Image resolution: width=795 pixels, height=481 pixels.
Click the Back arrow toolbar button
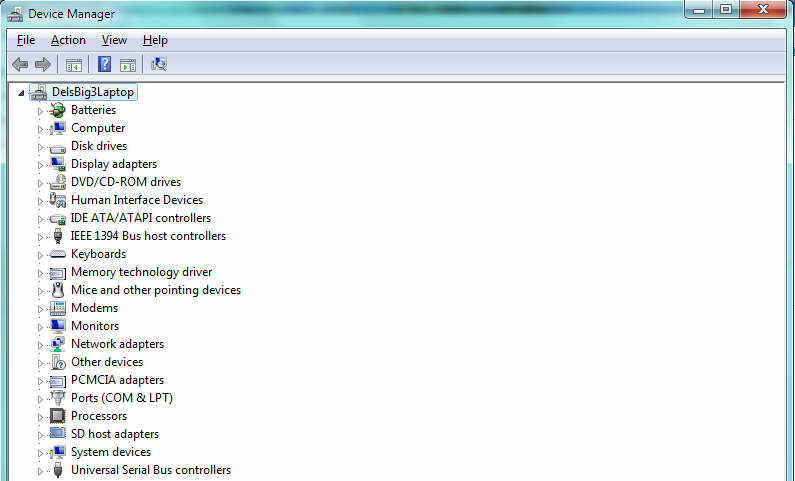pyautogui.click(x=20, y=64)
